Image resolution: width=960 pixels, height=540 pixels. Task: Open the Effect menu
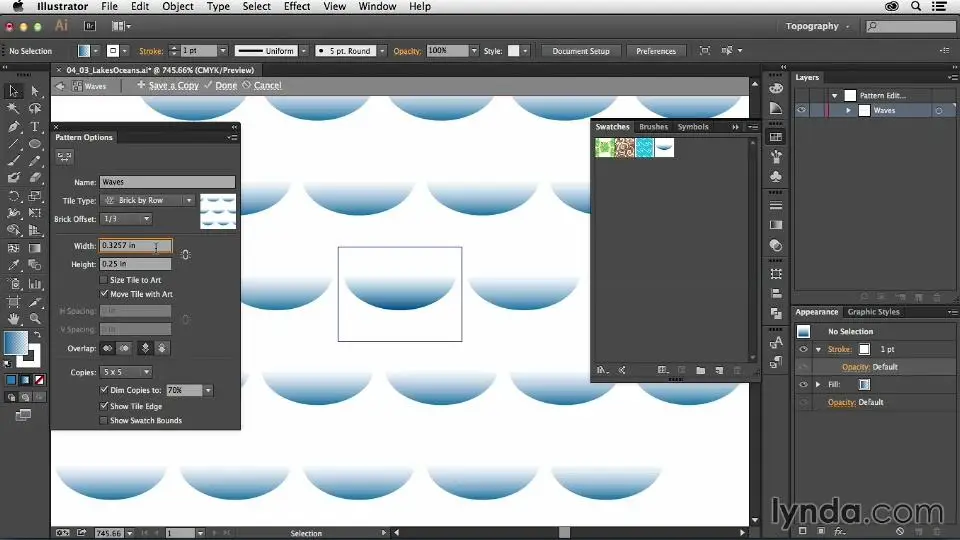(297, 6)
